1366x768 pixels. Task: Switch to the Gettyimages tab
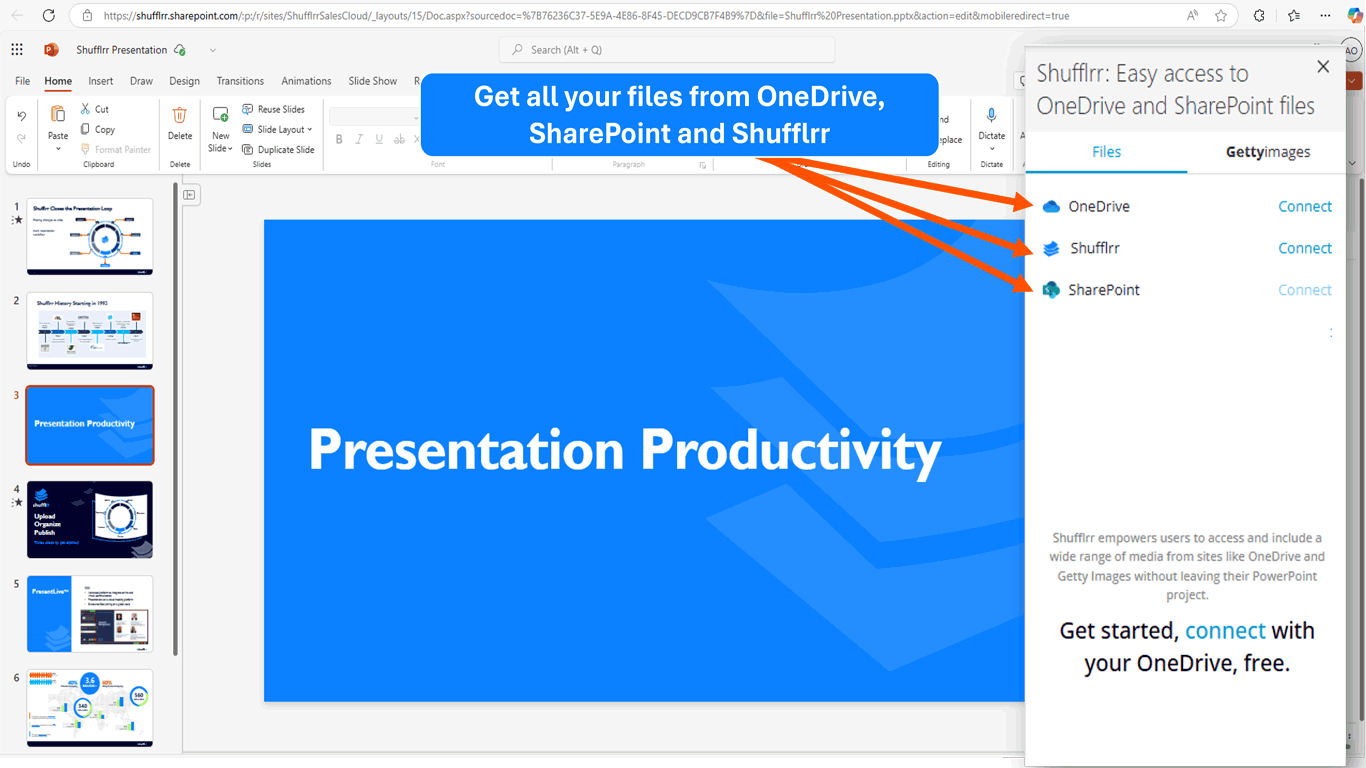pos(1267,152)
